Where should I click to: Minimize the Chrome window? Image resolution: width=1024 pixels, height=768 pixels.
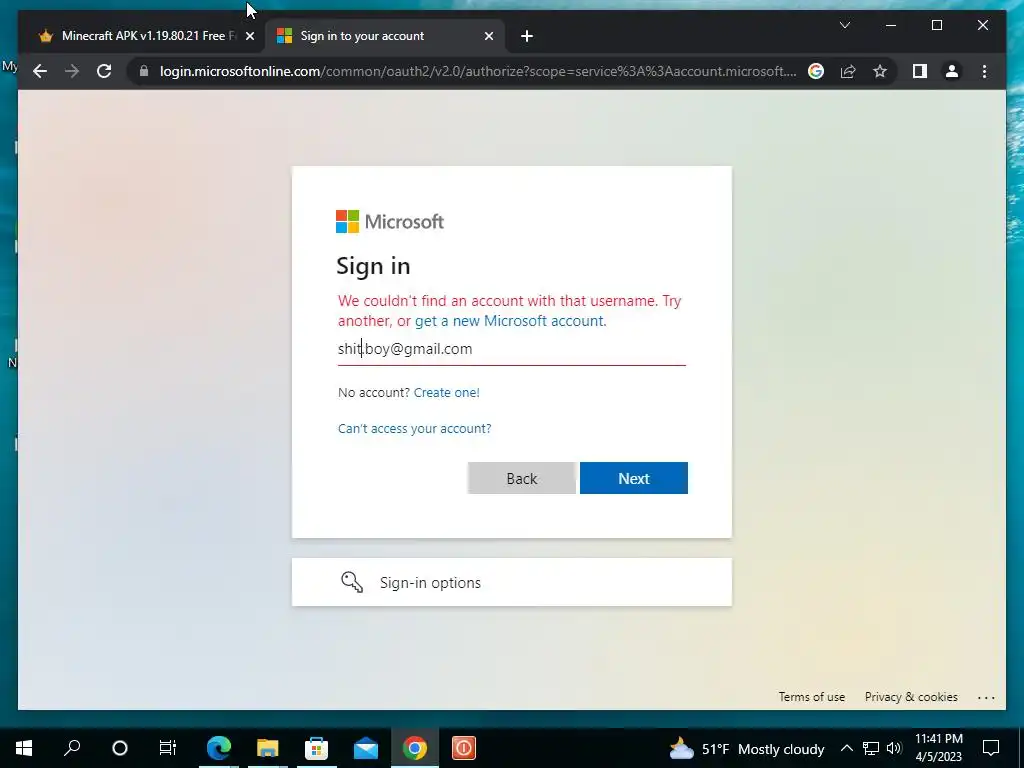pos(891,25)
